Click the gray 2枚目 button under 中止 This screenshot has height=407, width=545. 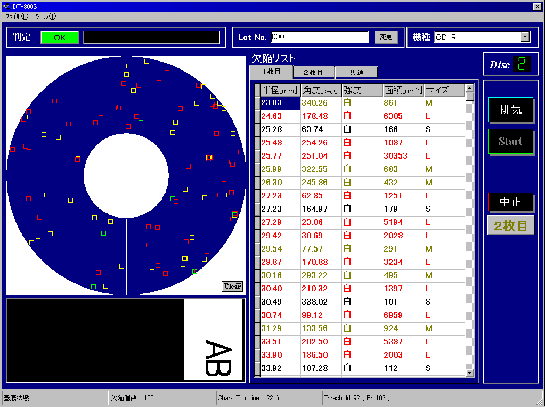coord(511,226)
